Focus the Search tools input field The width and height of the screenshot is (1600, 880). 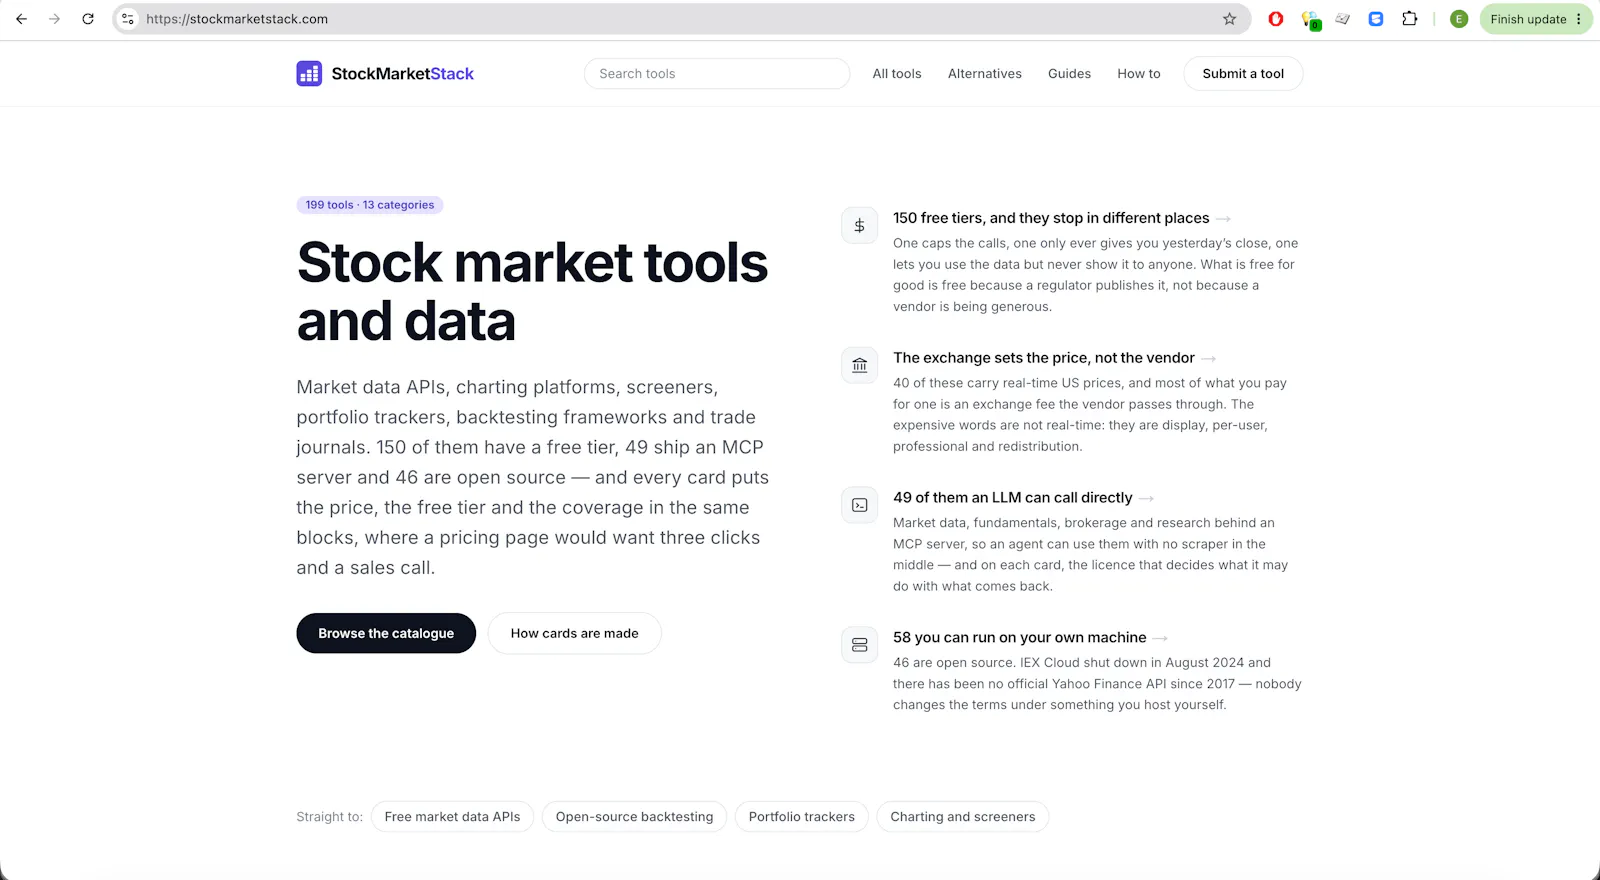click(x=717, y=74)
